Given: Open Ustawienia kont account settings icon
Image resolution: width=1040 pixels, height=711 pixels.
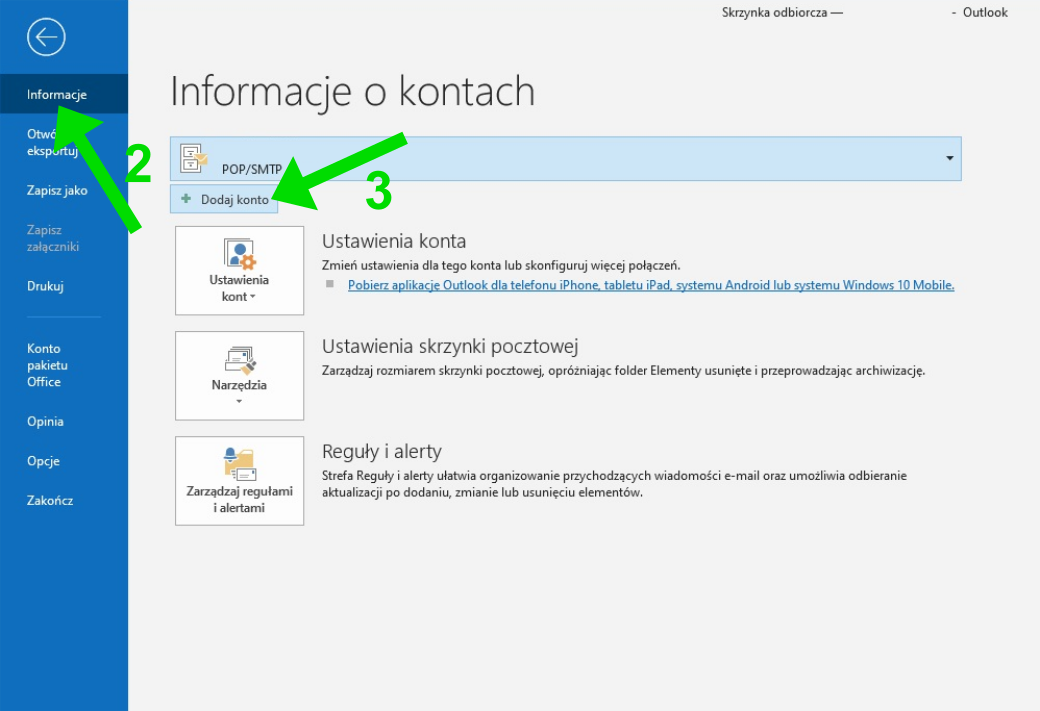Looking at the screenshot, I should point(239,254).
